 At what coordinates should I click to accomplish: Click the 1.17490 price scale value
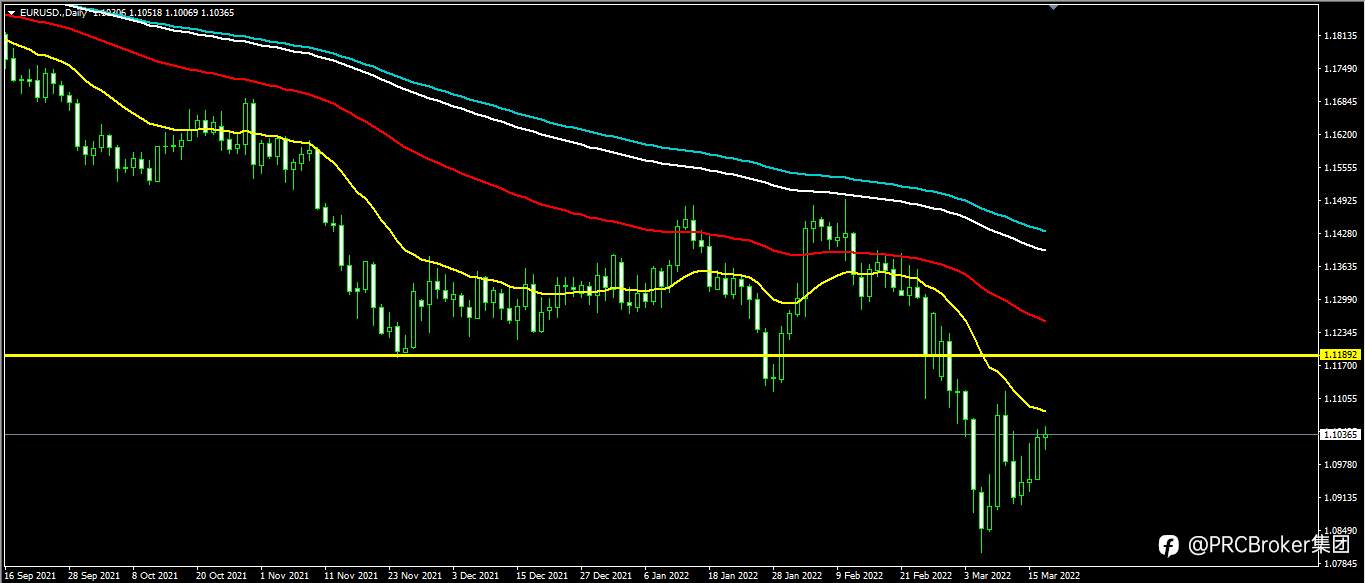pos(1339,69)
